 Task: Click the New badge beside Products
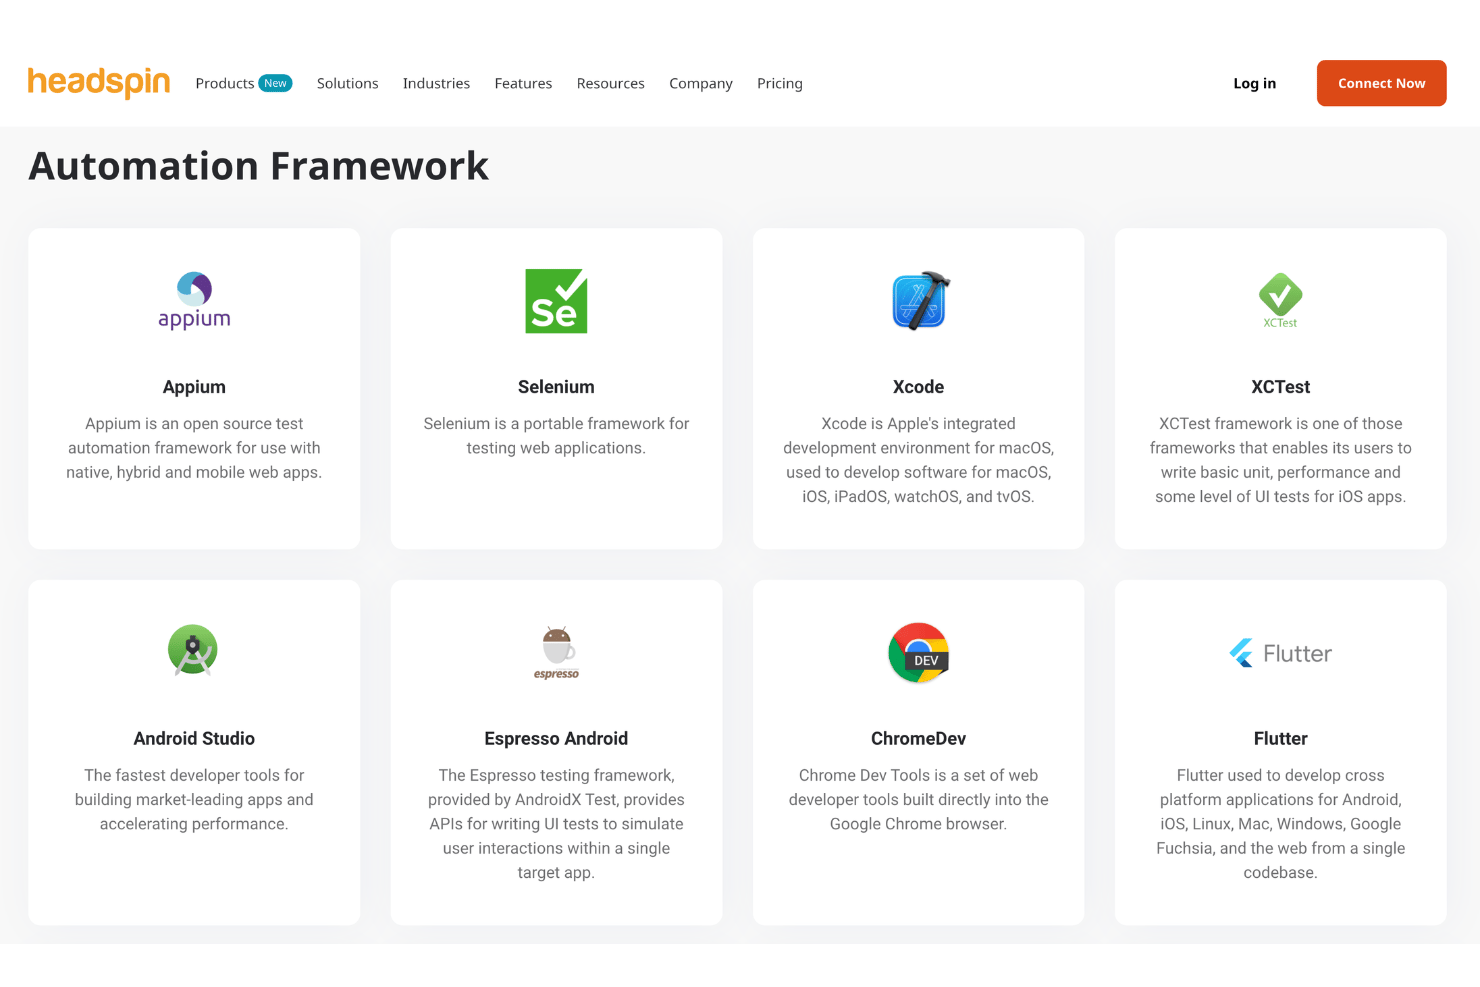[275, 83]
